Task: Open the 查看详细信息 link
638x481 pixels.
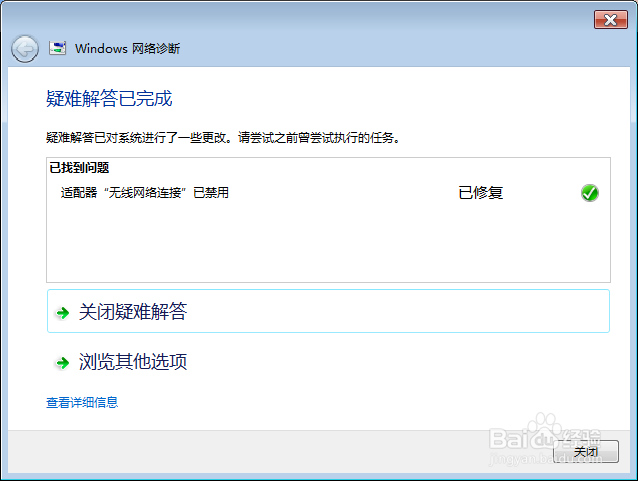Action: click(82, 402)
